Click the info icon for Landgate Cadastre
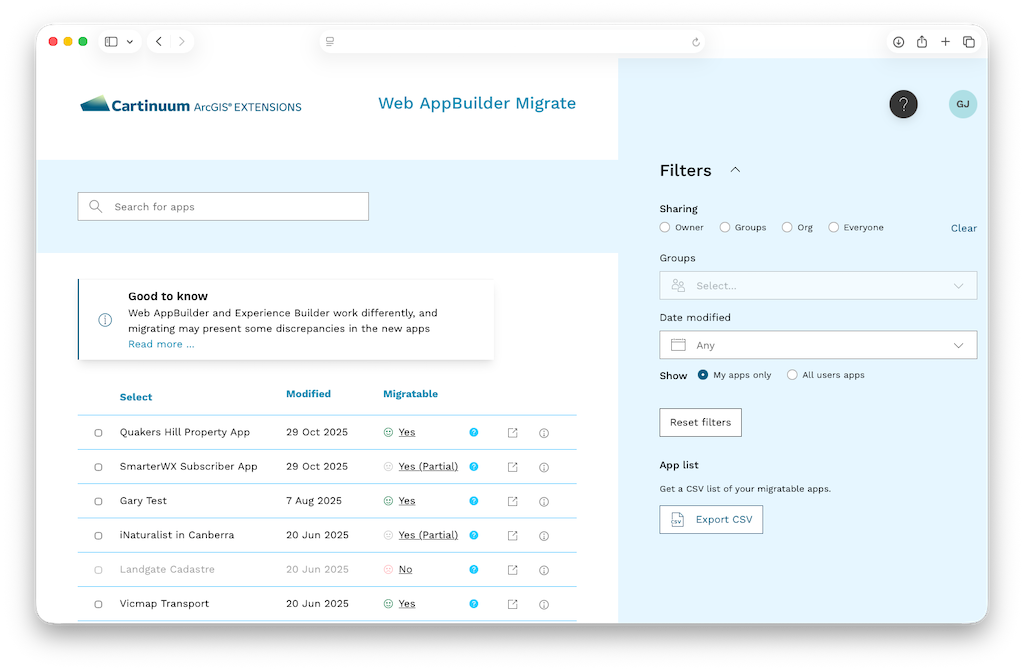The height and width of the screenshot is (671, 1024). point(543,569)
